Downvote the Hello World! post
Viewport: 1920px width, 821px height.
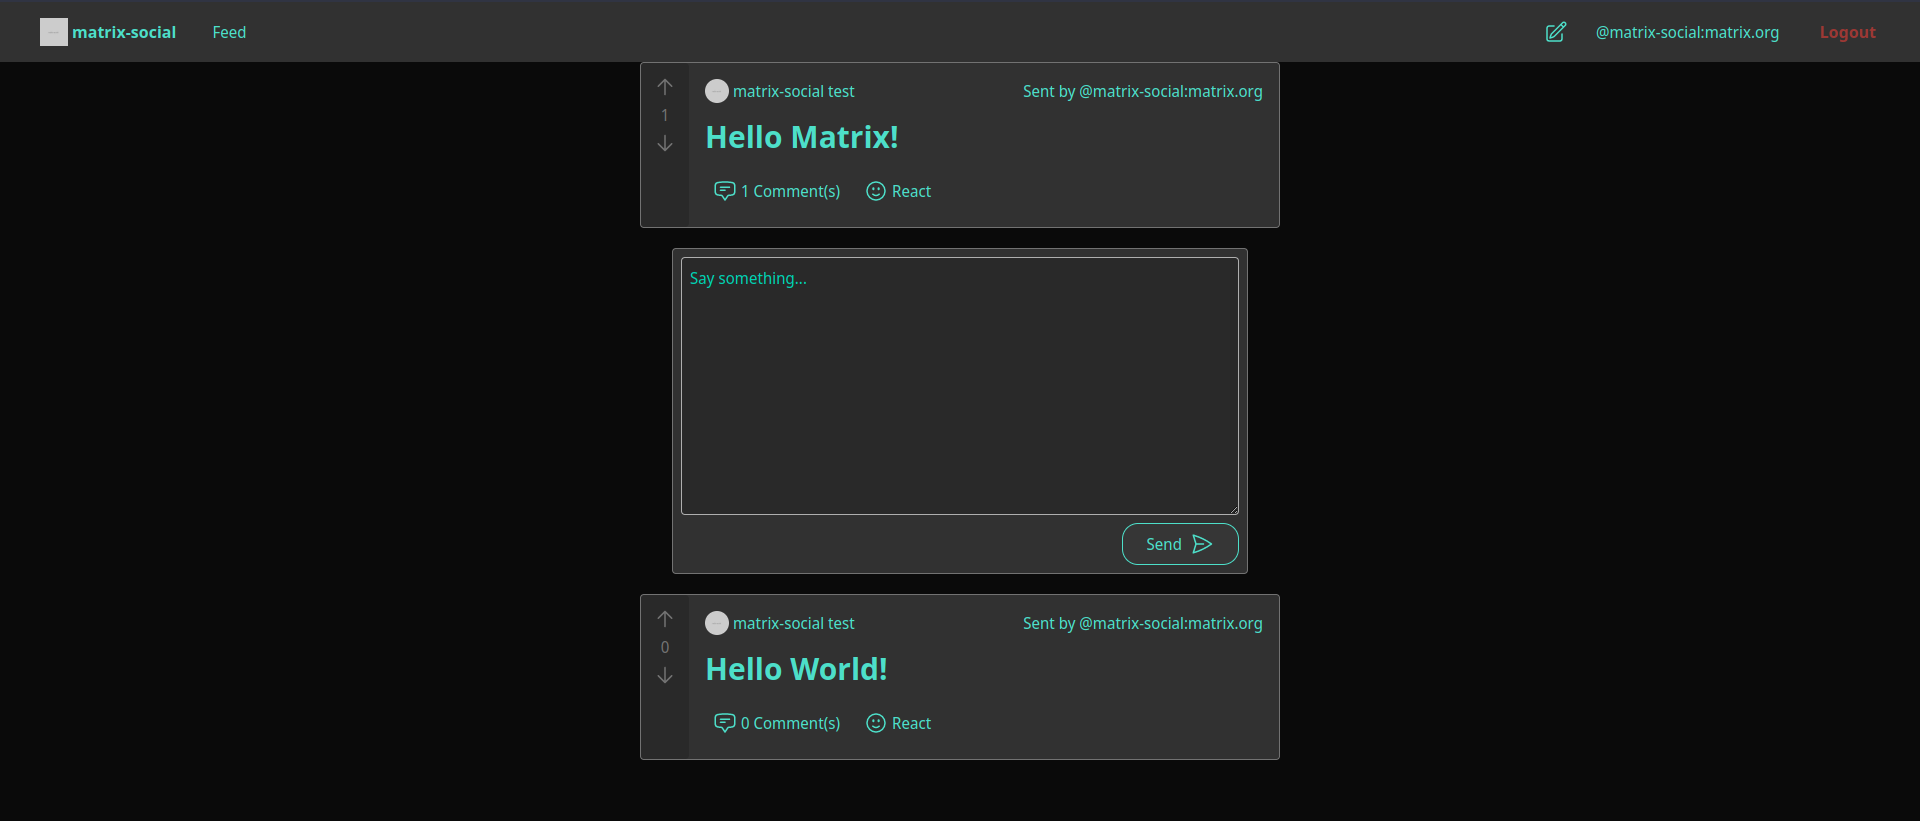pyautogui.click(x=665, y=676)
